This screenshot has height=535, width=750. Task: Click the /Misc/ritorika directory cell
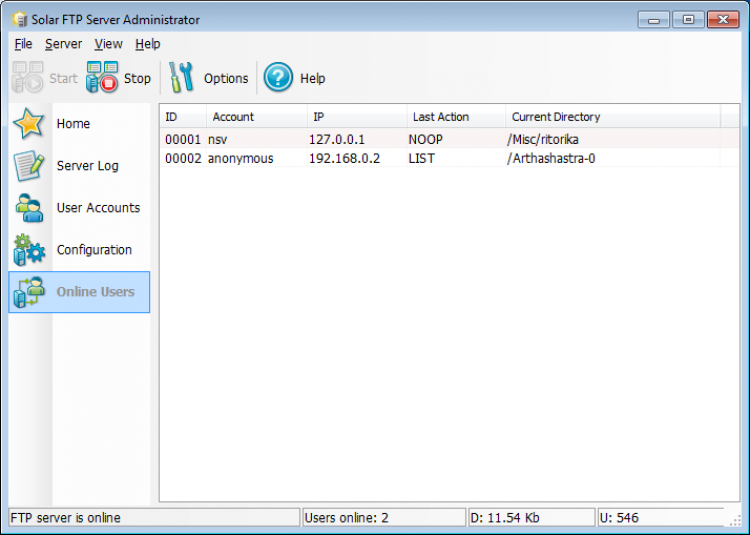(x=543, y=140)
